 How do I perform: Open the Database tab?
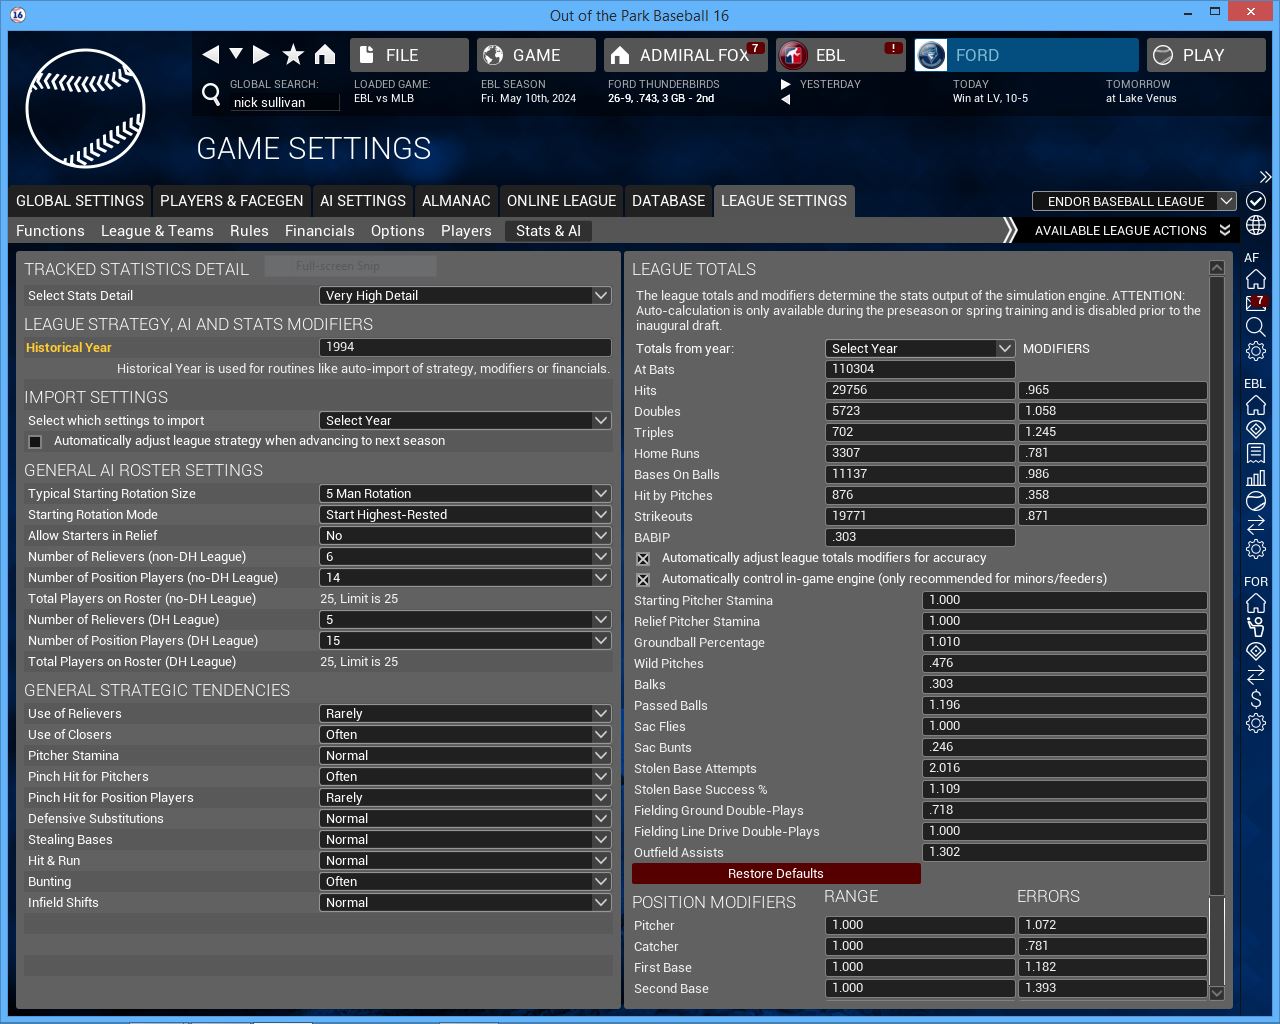click(x=668, y=201)
